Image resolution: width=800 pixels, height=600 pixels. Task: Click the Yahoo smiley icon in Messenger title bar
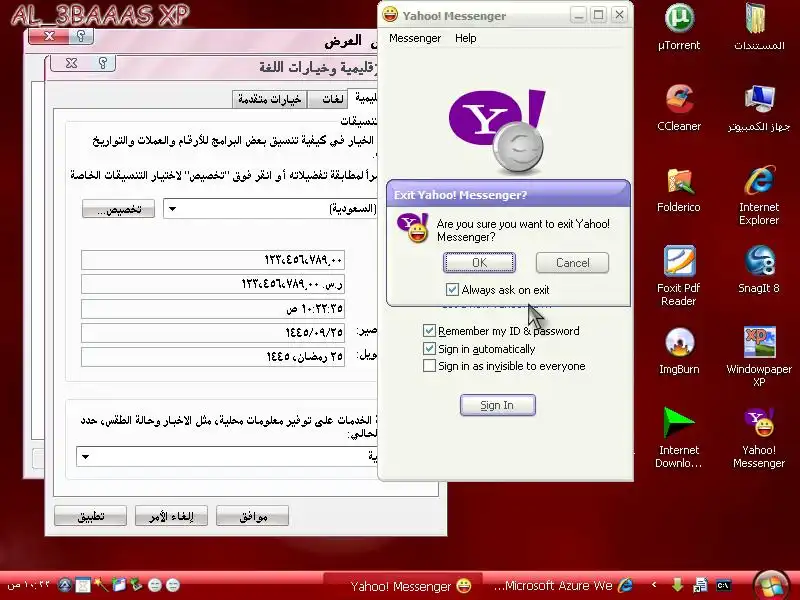(x=390, y=14)
